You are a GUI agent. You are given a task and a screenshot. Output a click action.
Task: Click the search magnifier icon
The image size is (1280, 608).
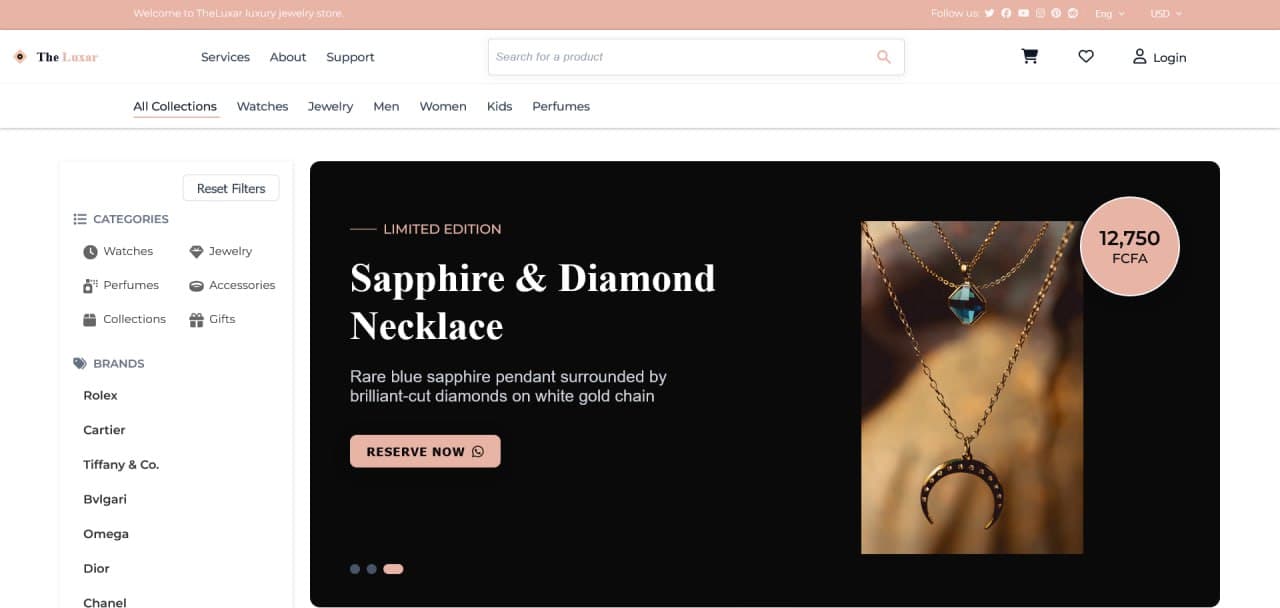pos(884,57)
